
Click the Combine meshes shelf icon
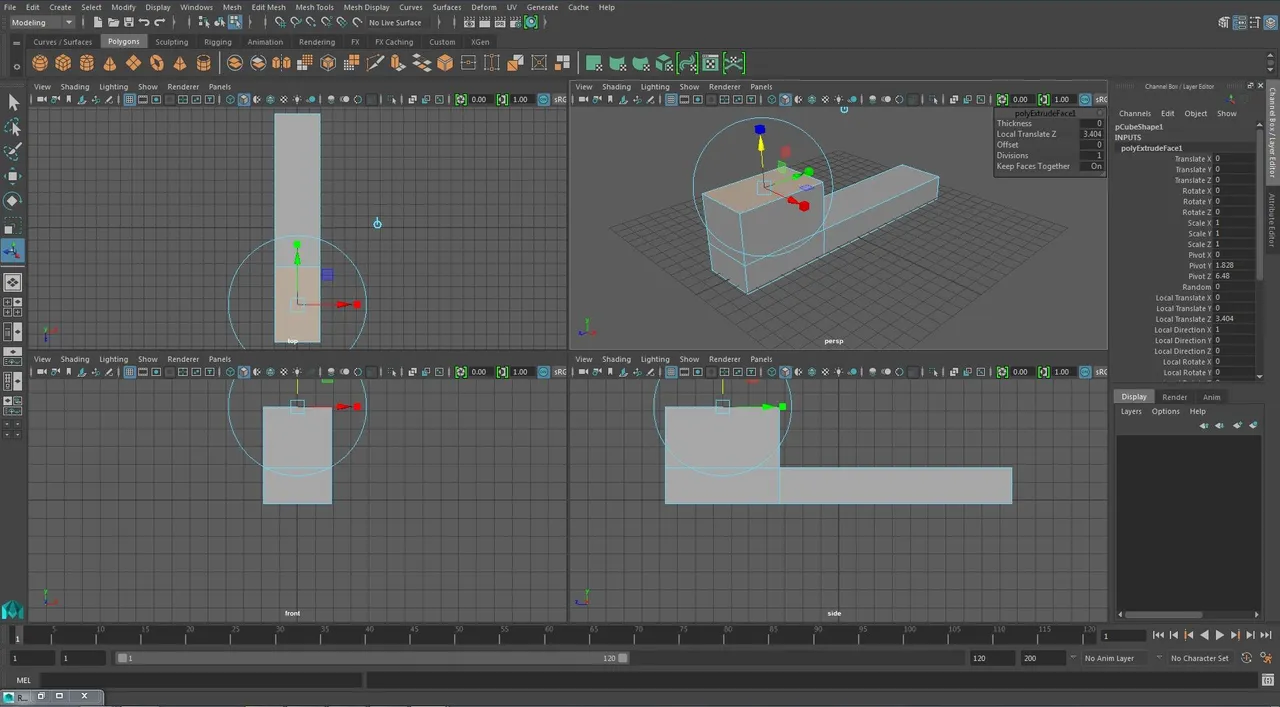click(x=235, y=63)
